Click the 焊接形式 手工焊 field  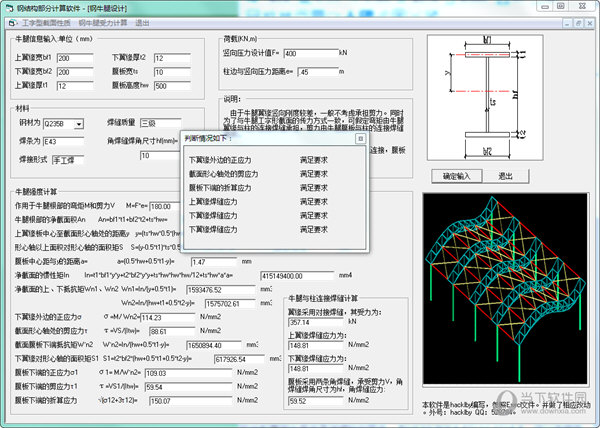[68, 160]
